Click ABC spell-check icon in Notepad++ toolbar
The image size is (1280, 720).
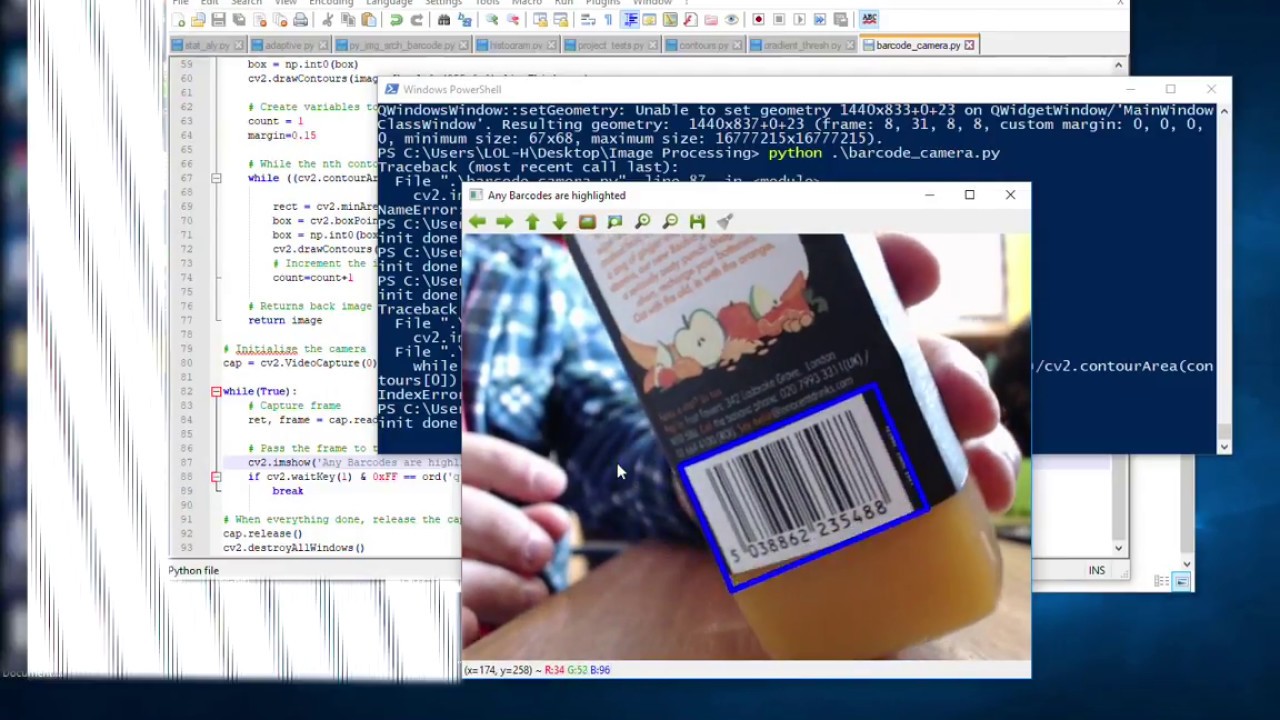(869, 19)
